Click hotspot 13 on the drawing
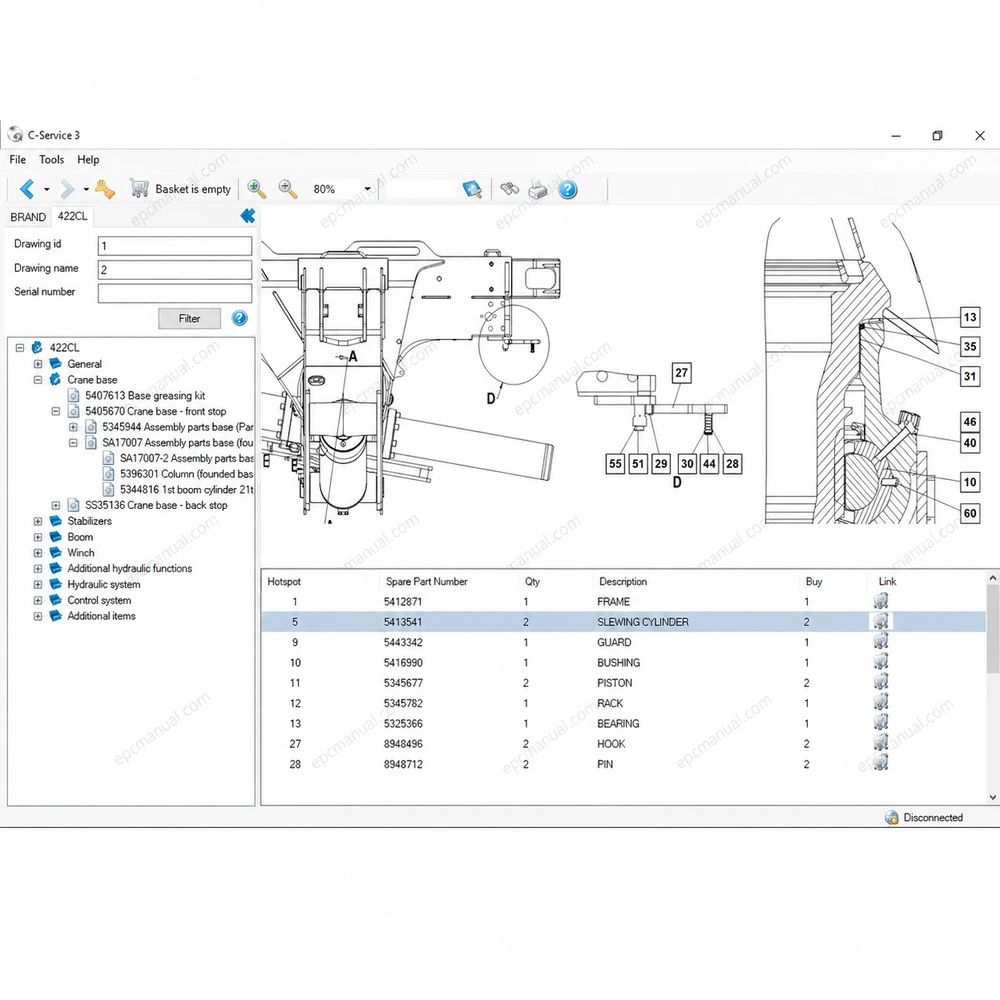 tap(970, 317)
